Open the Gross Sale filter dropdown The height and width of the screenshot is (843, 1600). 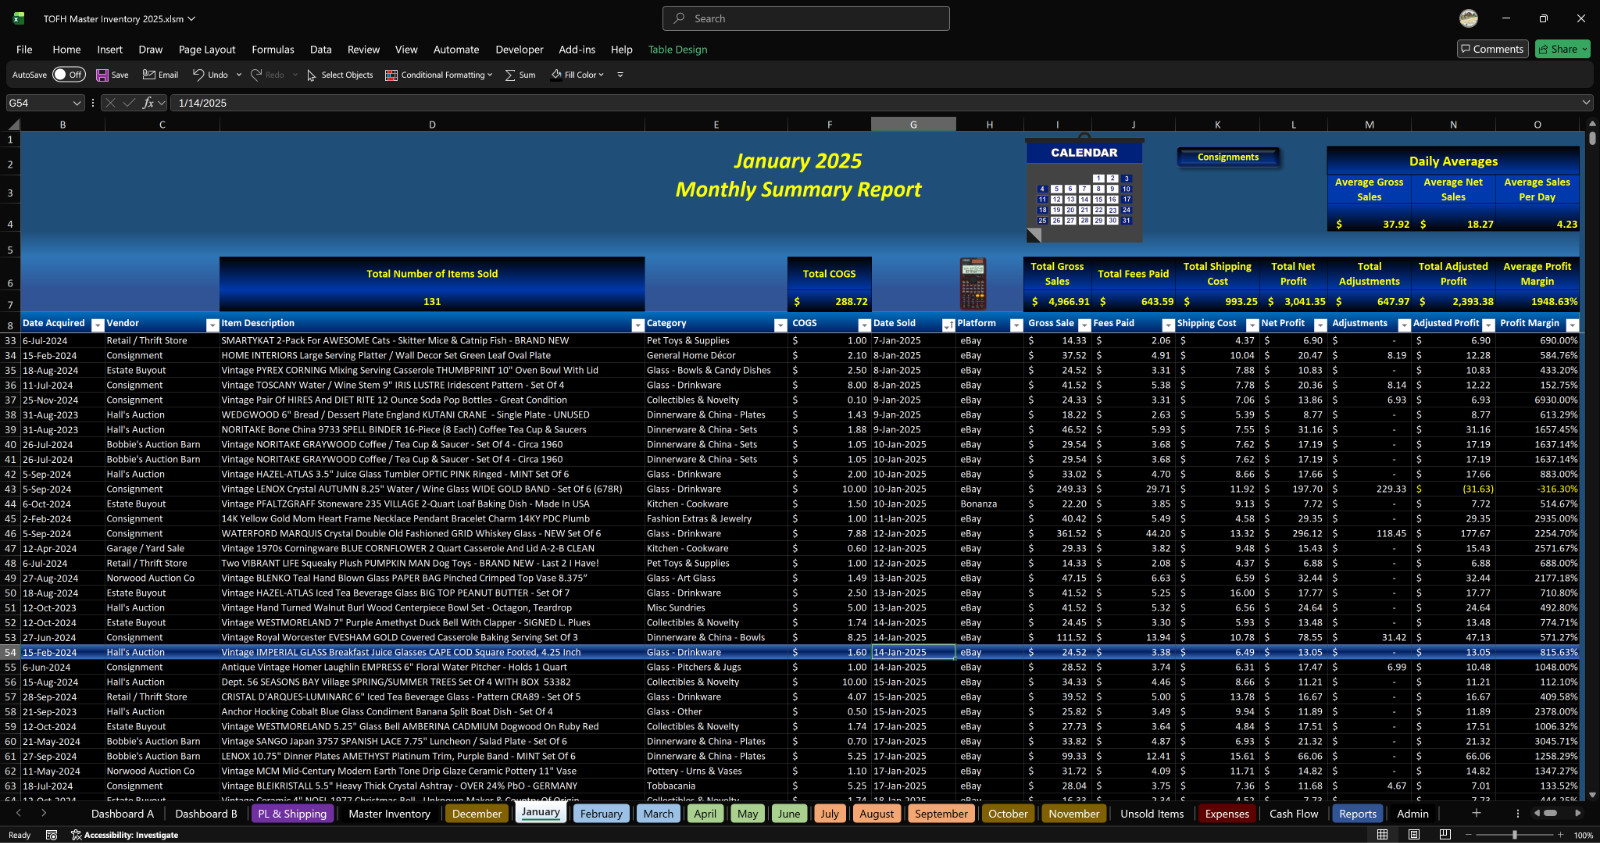(x=1084, y=325)
